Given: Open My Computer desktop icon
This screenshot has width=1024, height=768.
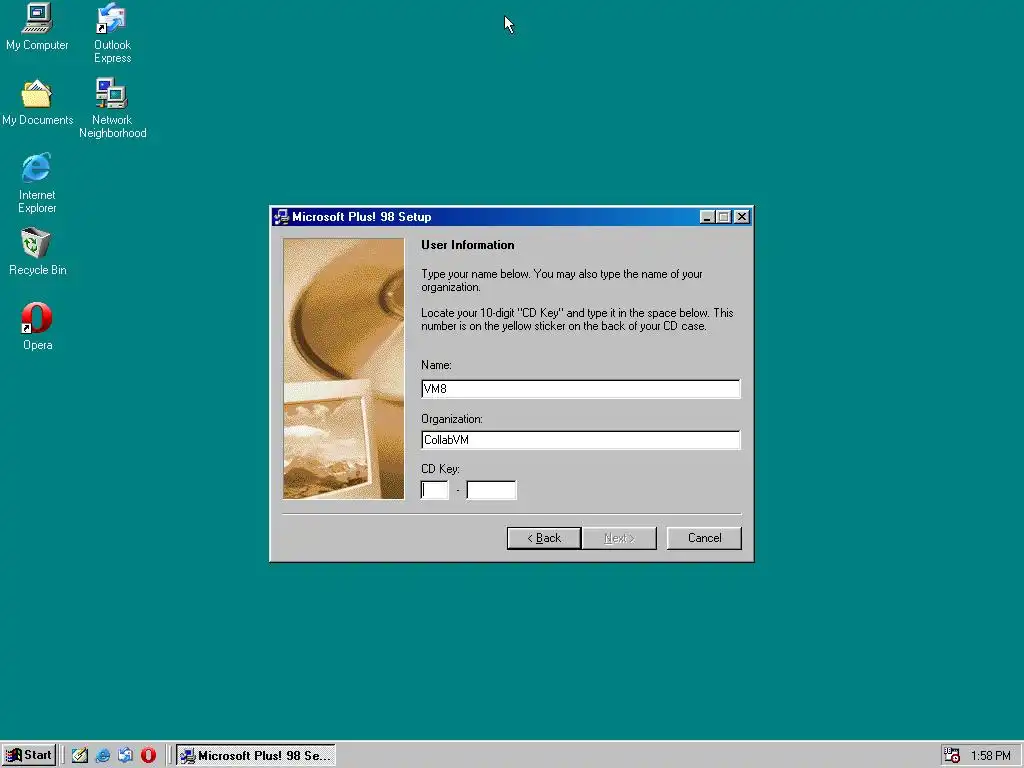Looking at the screenshot, I should tap(37, 27).
